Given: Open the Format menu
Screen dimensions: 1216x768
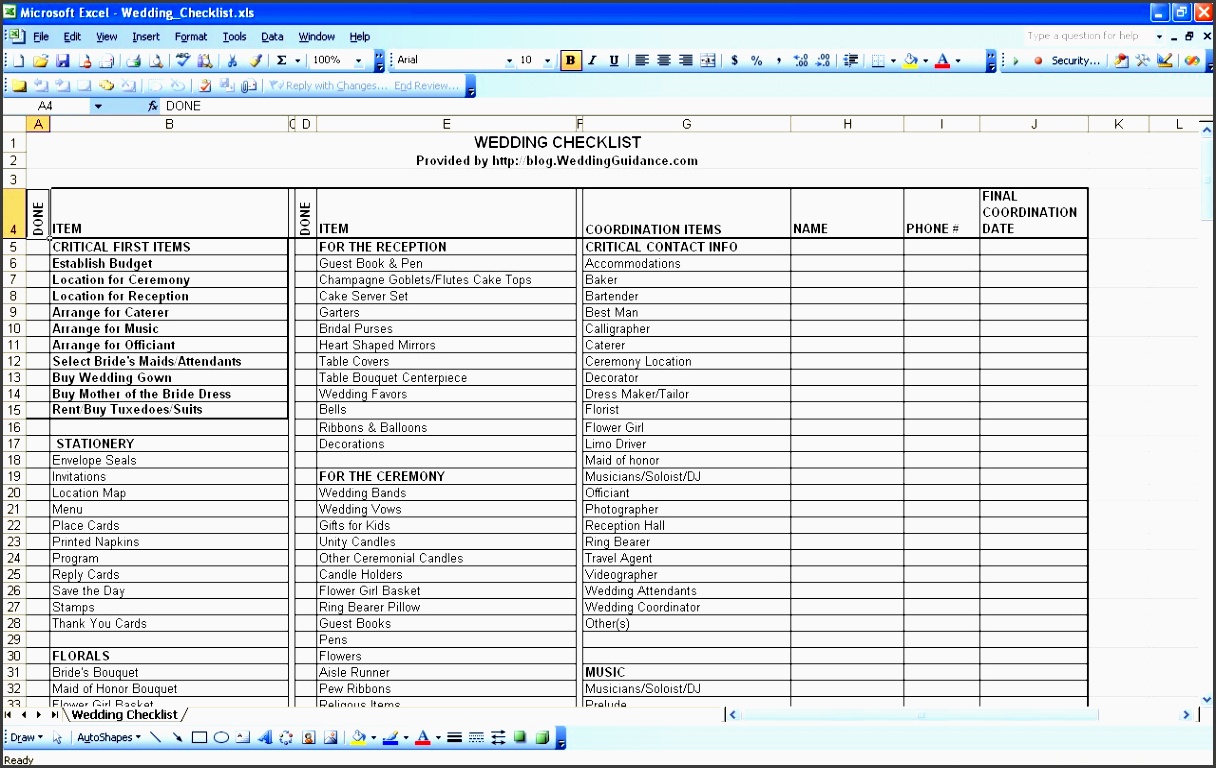Looking at the screenshot, I should click(191, 37).
